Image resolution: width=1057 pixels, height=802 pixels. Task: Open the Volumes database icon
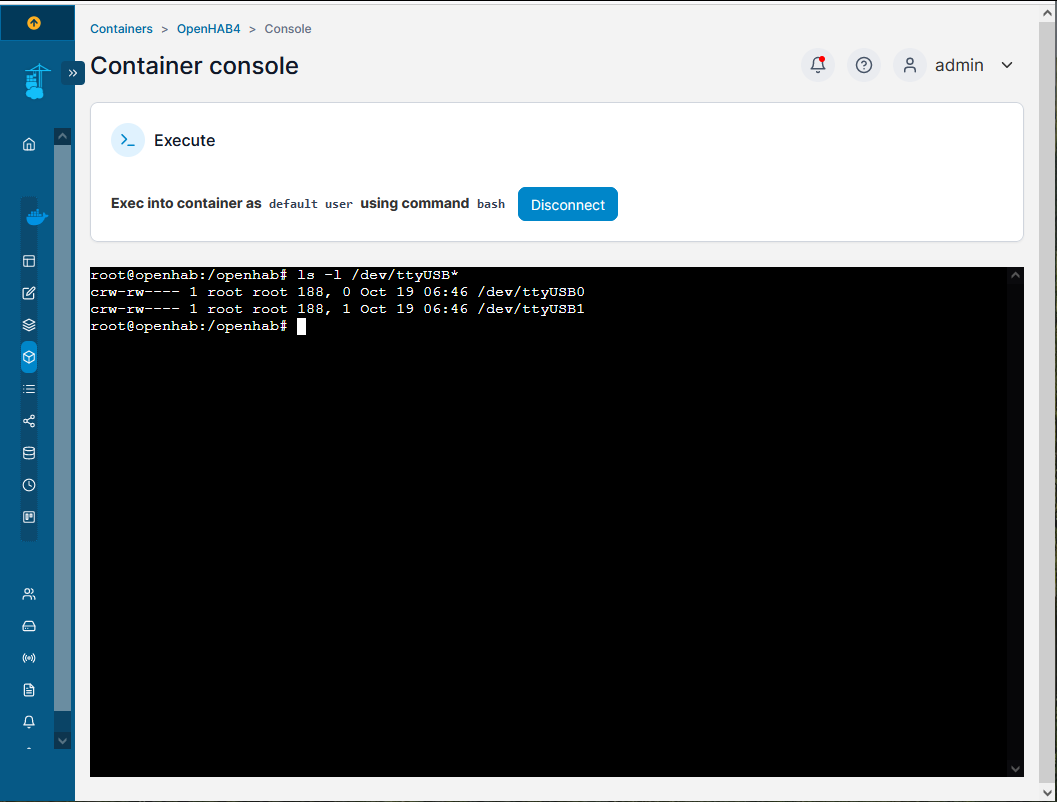tap(29, 453)
